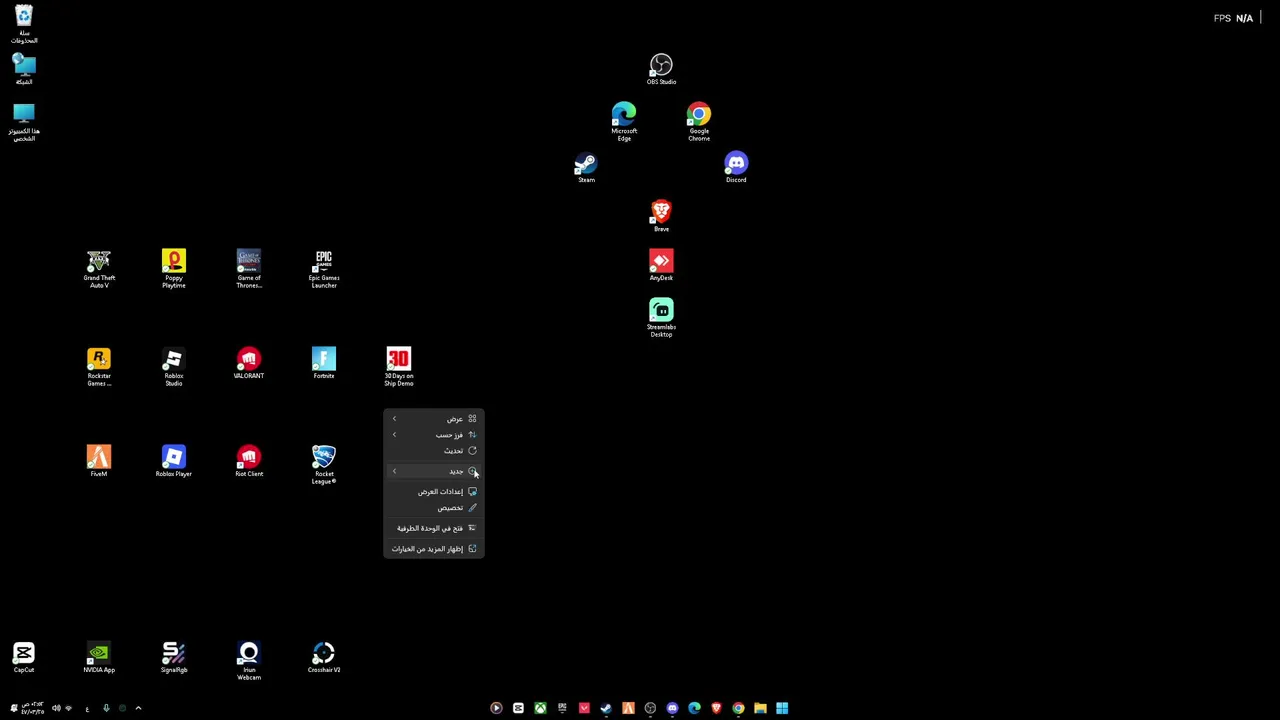
Task: Launch Edge from the taskbar
Action: click(x=694, y=708)
